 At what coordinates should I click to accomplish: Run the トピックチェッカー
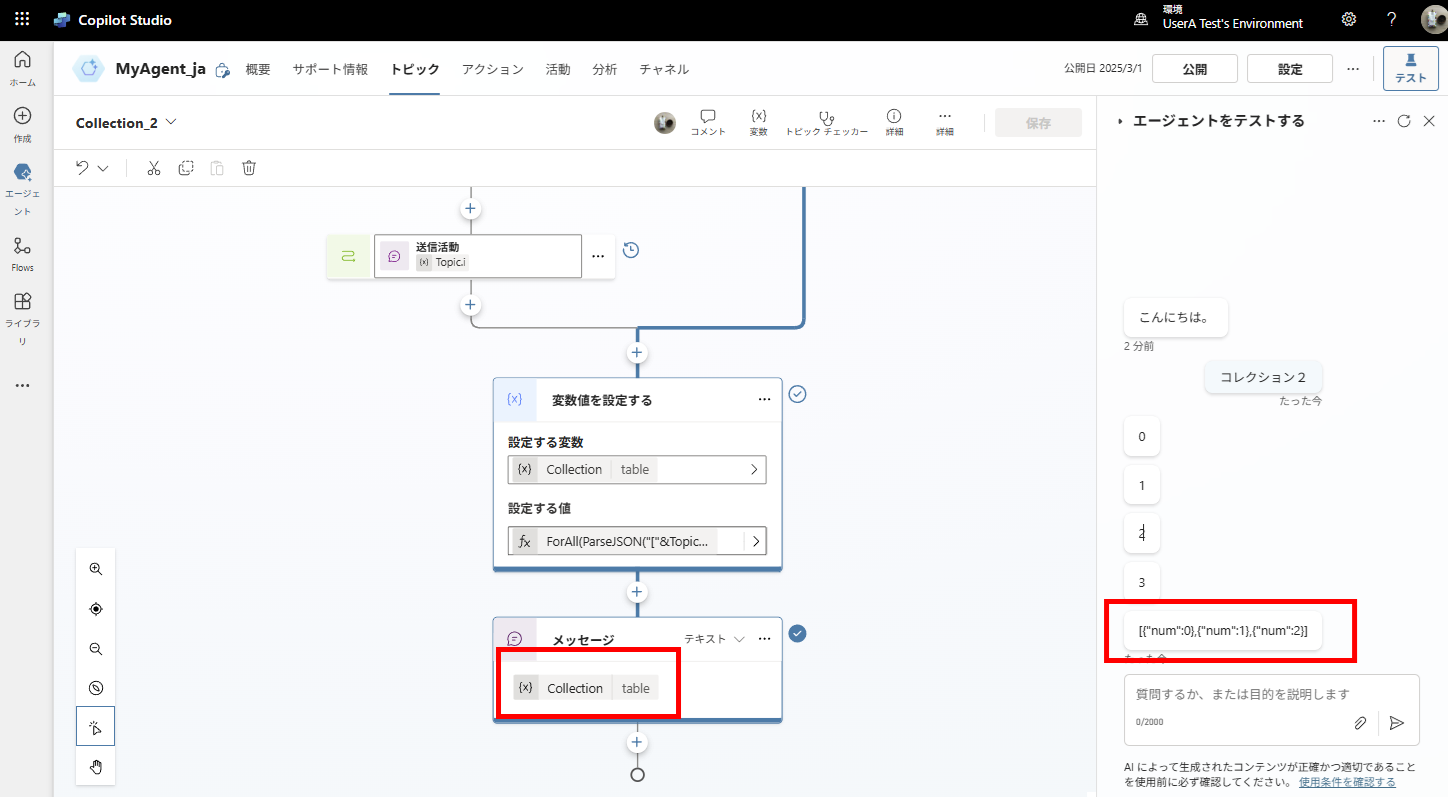[826, 120]
